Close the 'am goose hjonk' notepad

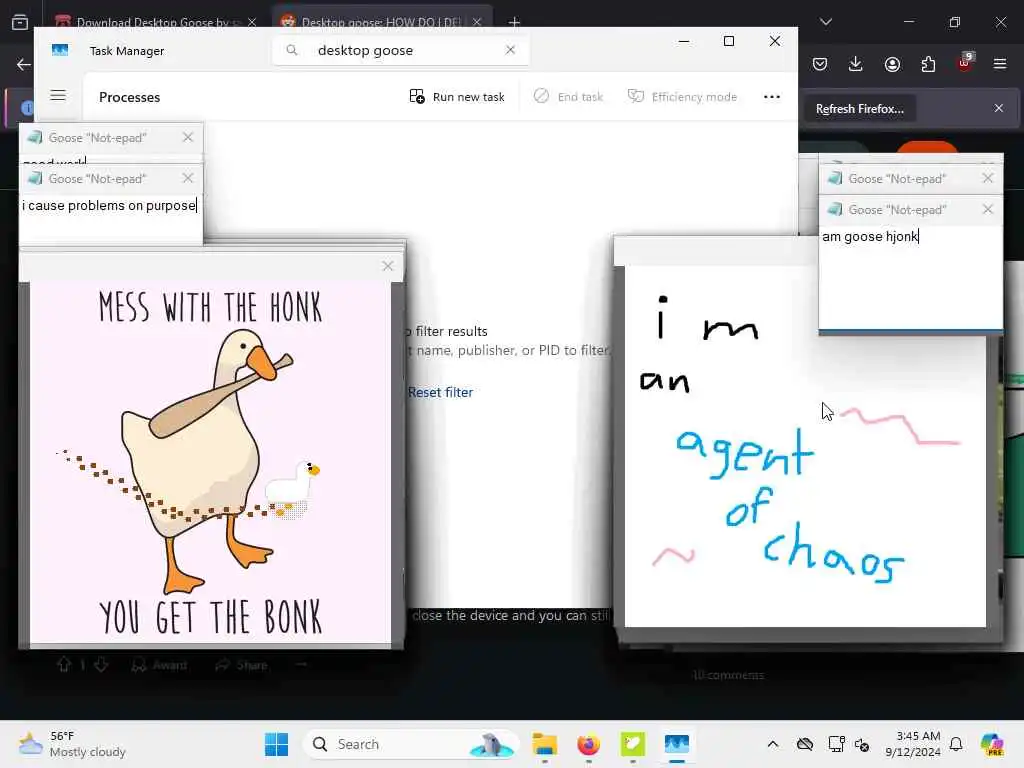(x=987, y=209)
